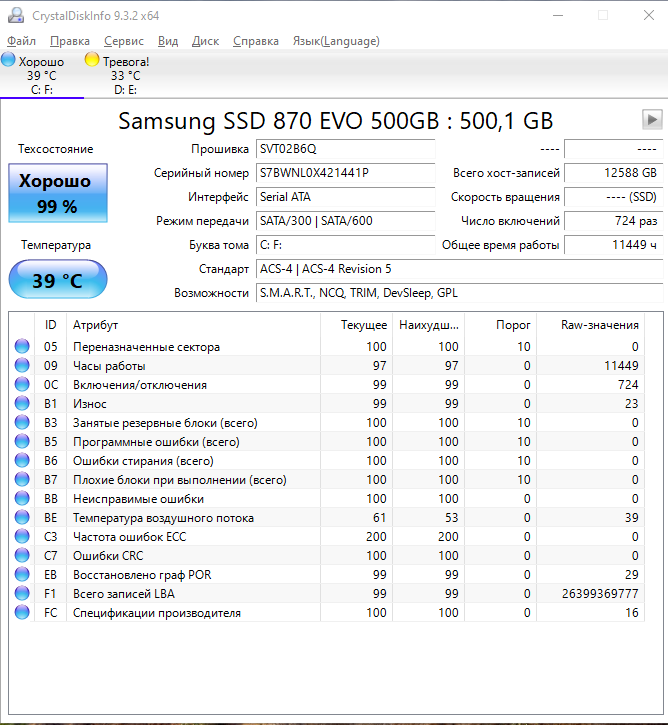
Task: Click status orb of attribute F1 row
Action: click(22, 593)
